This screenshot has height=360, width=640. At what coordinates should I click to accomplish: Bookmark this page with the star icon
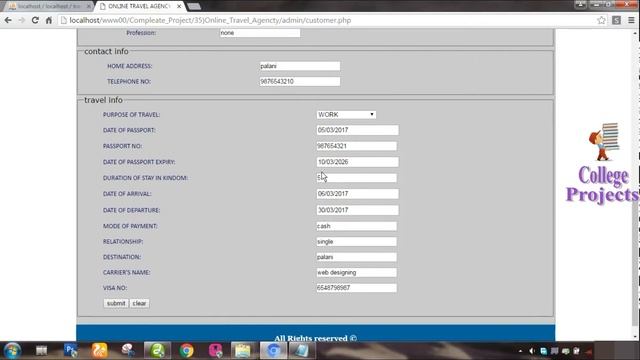[x=601, y=20]
